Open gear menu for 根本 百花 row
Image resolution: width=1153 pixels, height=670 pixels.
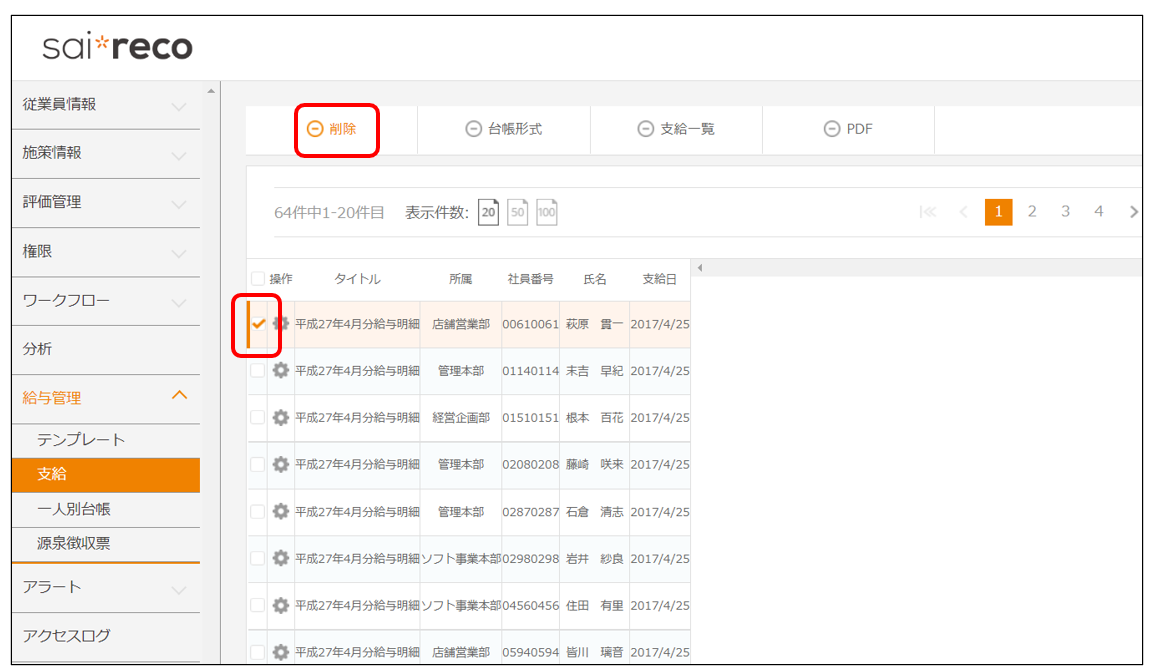(281, 417)
